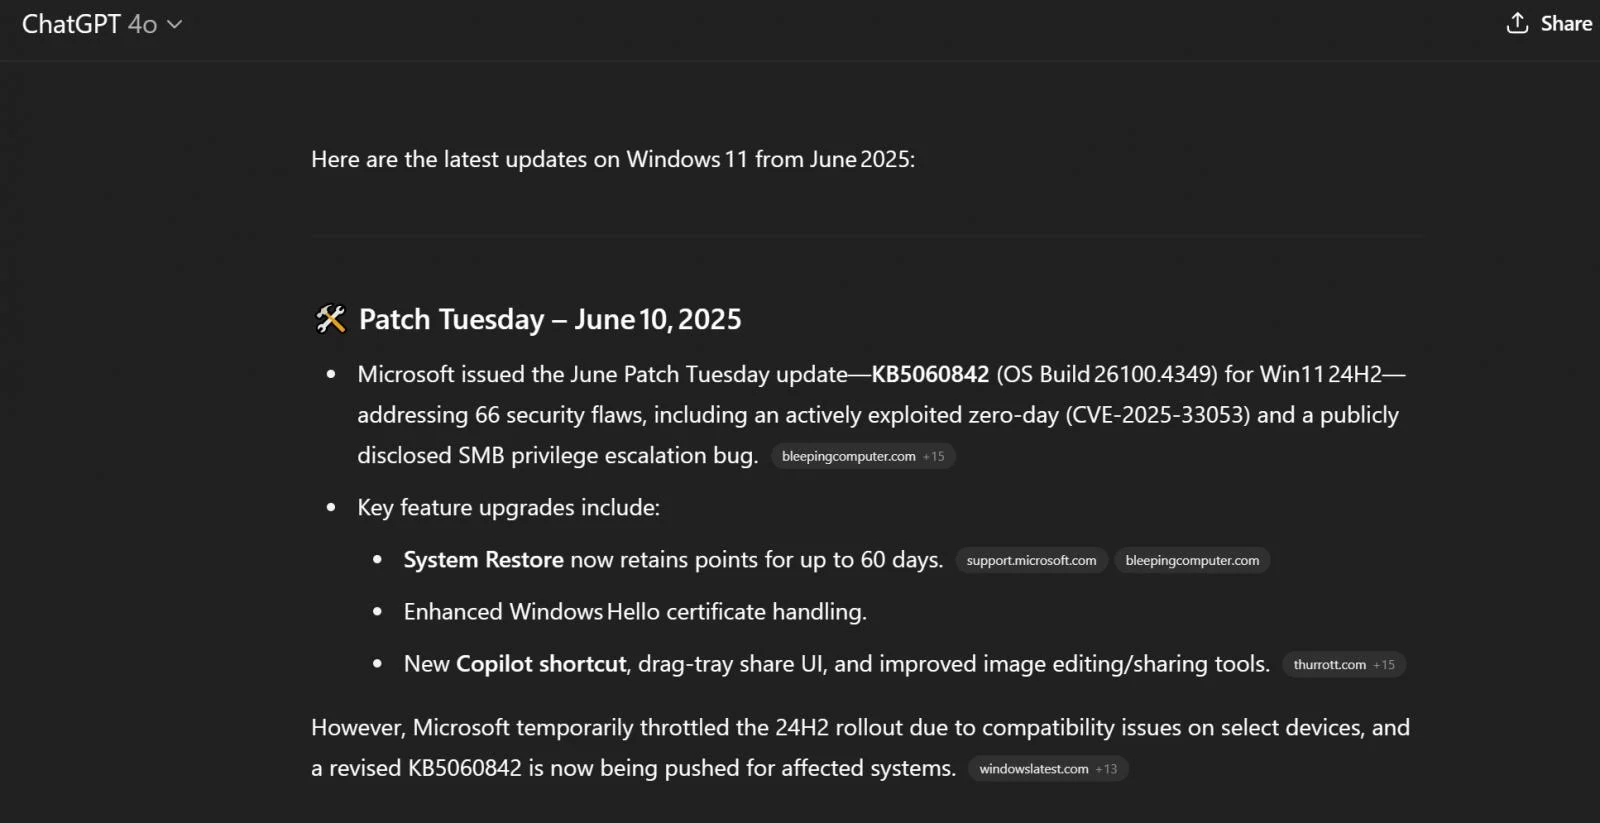The height and width of the screenshot is (823, 1600).
Task: Open the windowslatest.com +13 source chip
Action: [1047, 769]
